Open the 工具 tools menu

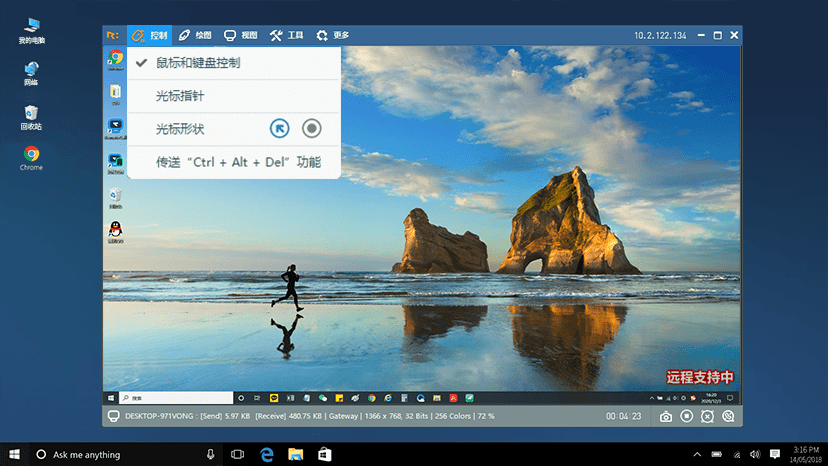click(287, 35)
